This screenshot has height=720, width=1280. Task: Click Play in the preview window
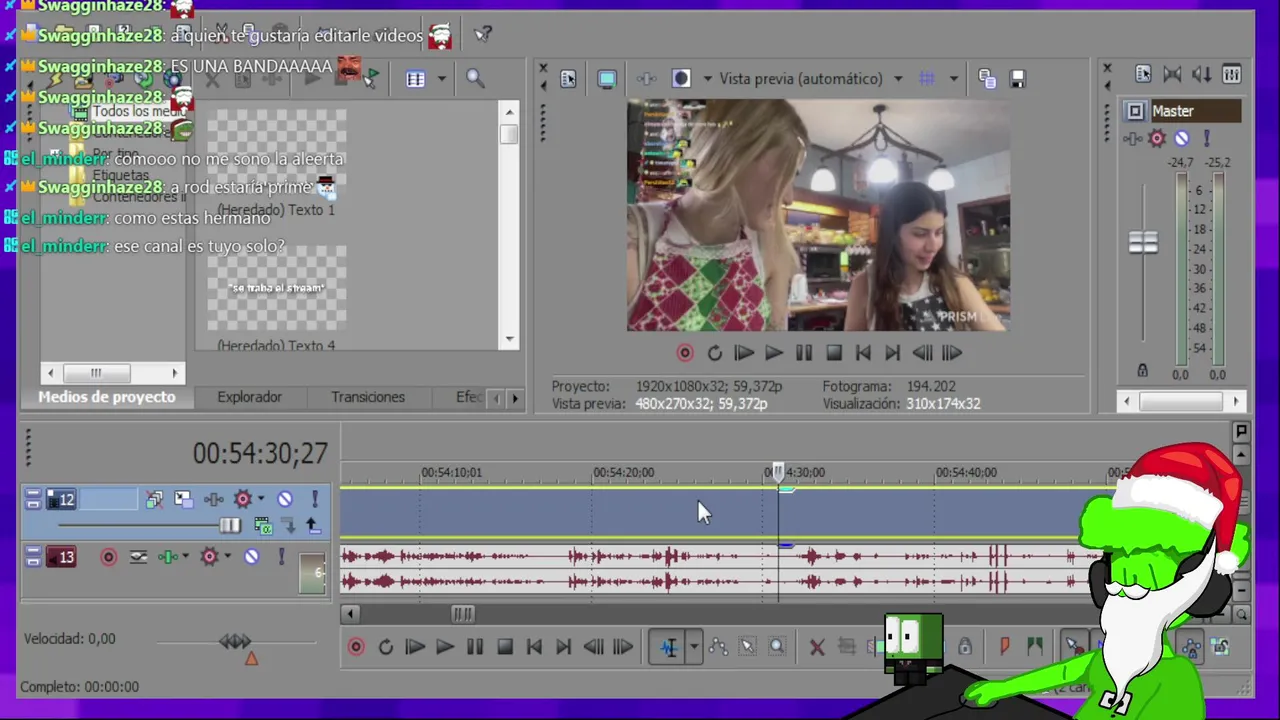click(x=774, y=353)
